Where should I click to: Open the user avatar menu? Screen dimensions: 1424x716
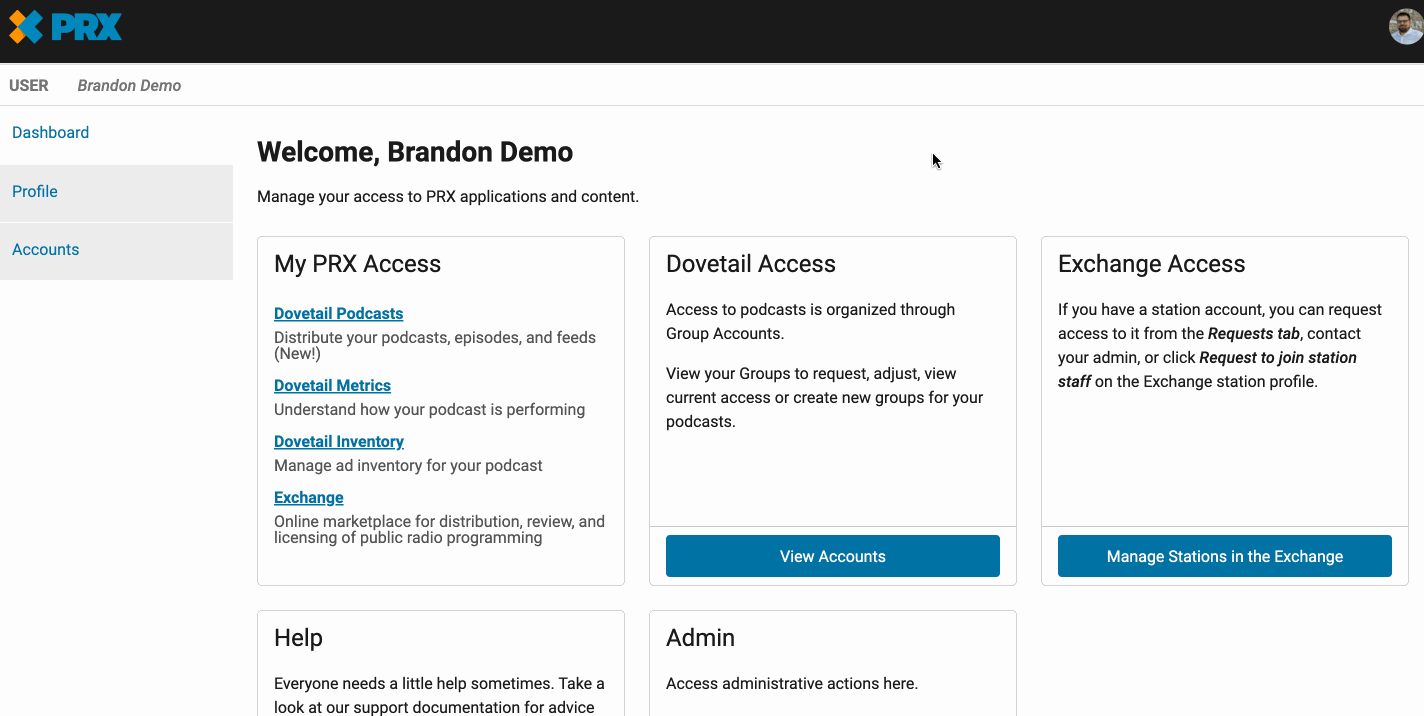tap(1406, 27)
